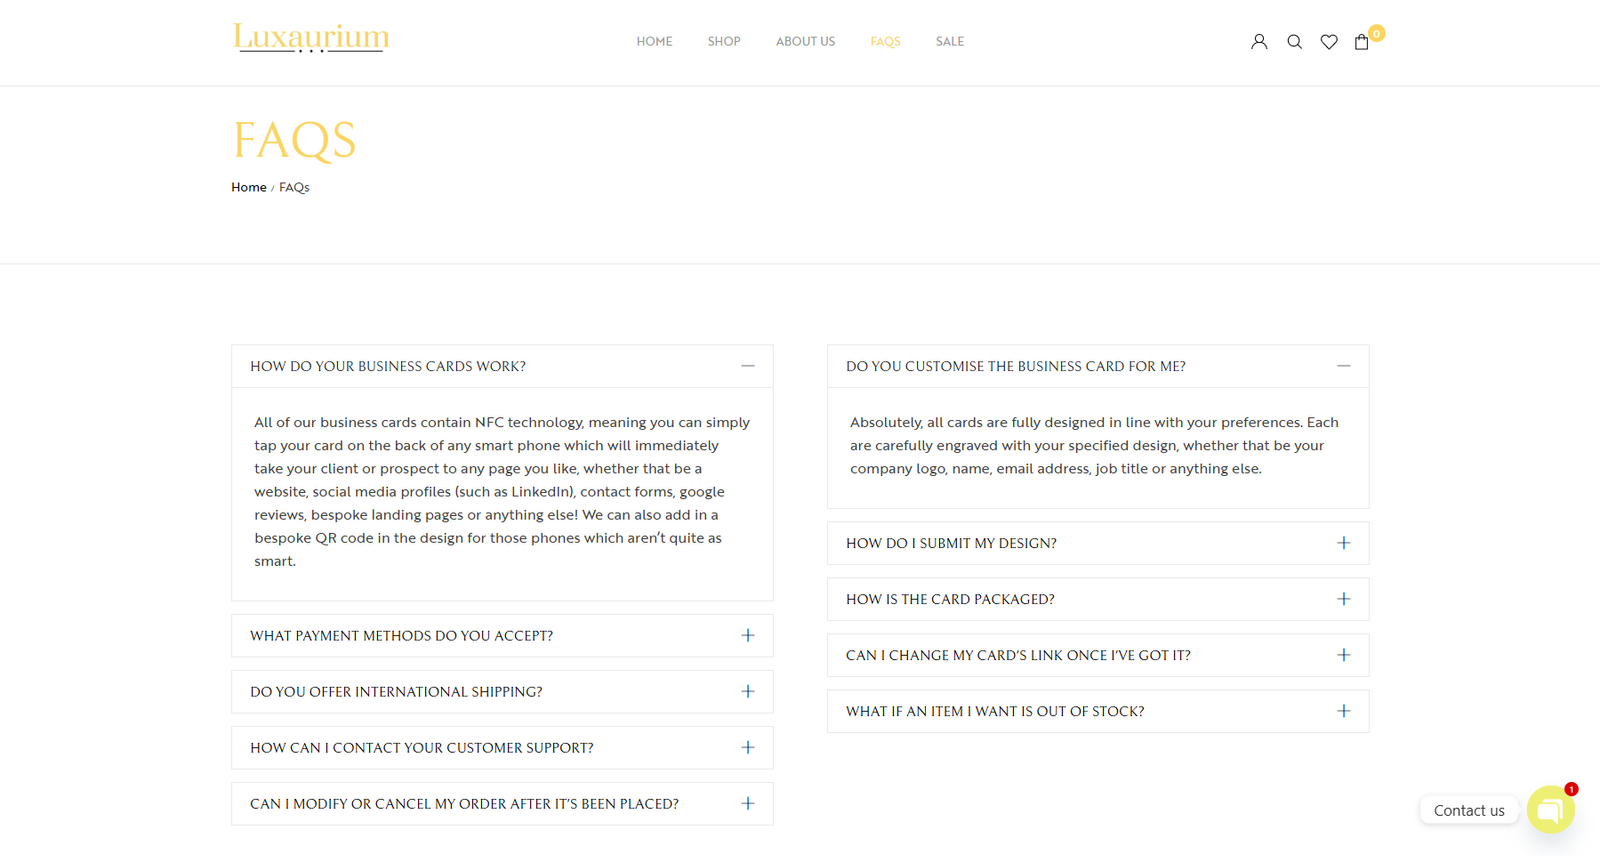Open the search magnifier icon
The width and height of the screenshot is (1600, 856).
(1294, 42)
